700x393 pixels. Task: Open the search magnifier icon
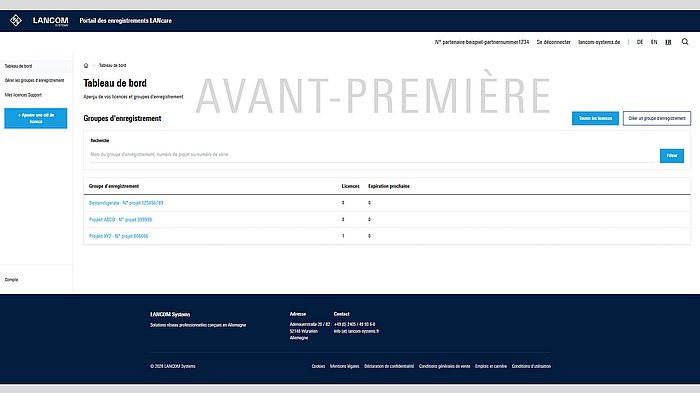click(685, 42)
